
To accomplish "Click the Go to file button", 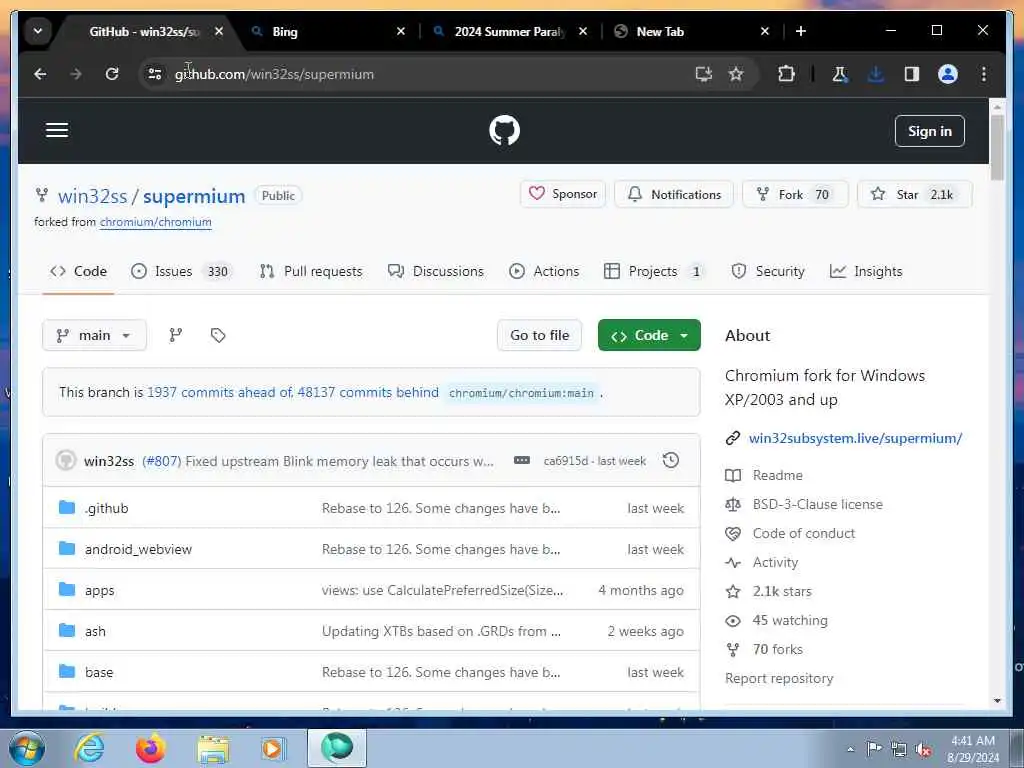I will click(x=539, y=335).
